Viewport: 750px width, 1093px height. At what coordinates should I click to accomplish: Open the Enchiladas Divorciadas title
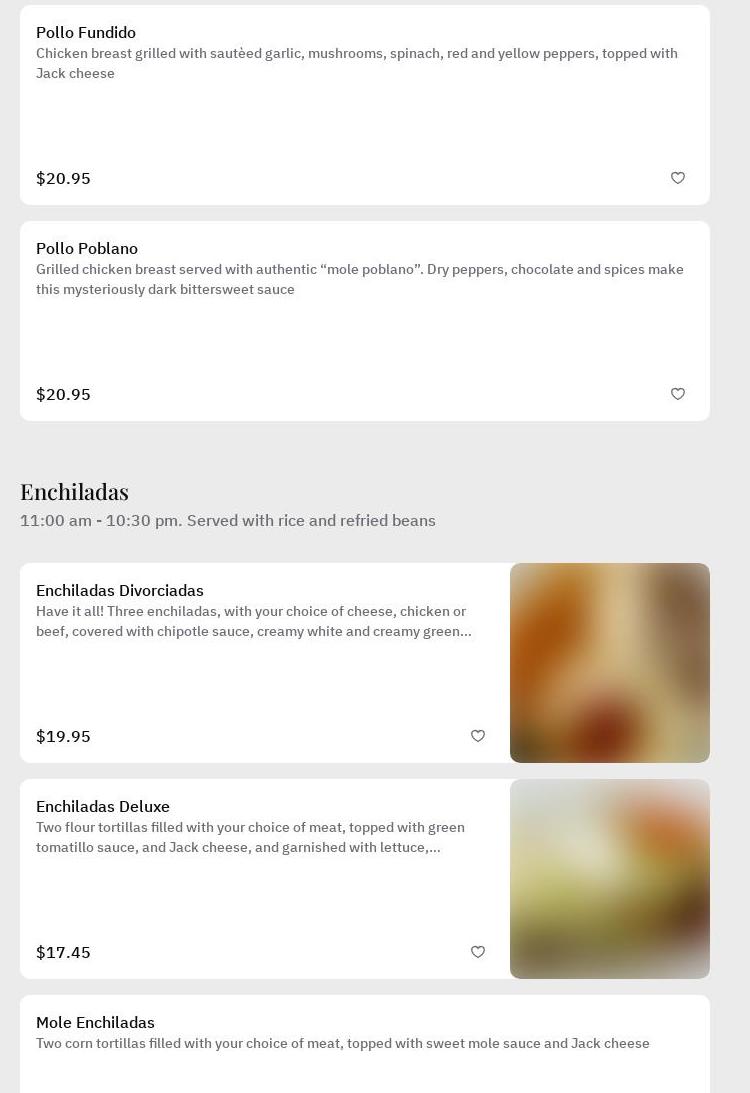point(120,591)
